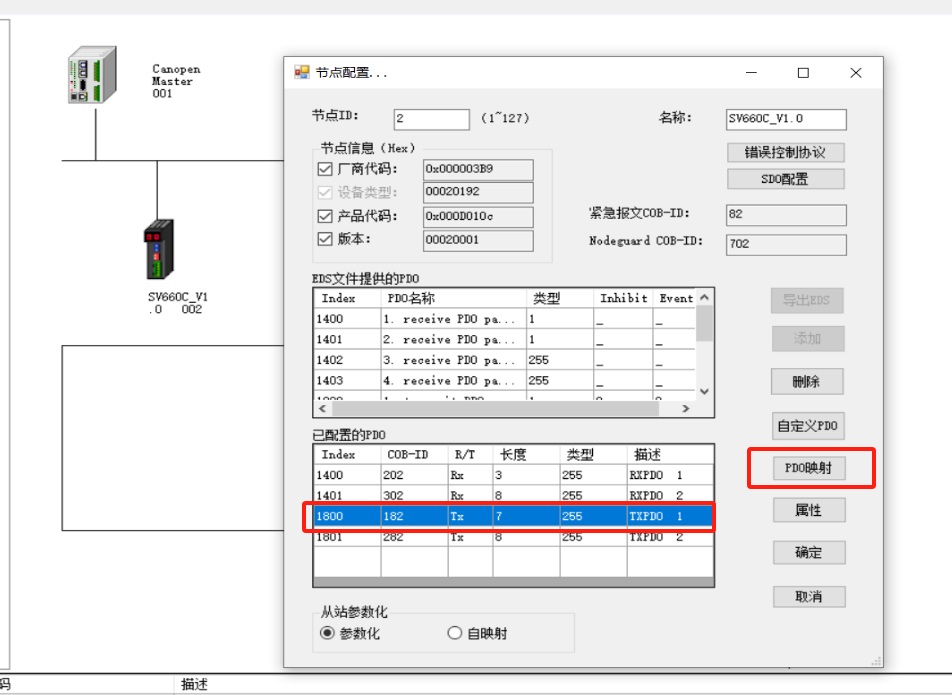Toggle the 版本 checkbox
The width and height of the screenshot is (952, 695).
324,239
